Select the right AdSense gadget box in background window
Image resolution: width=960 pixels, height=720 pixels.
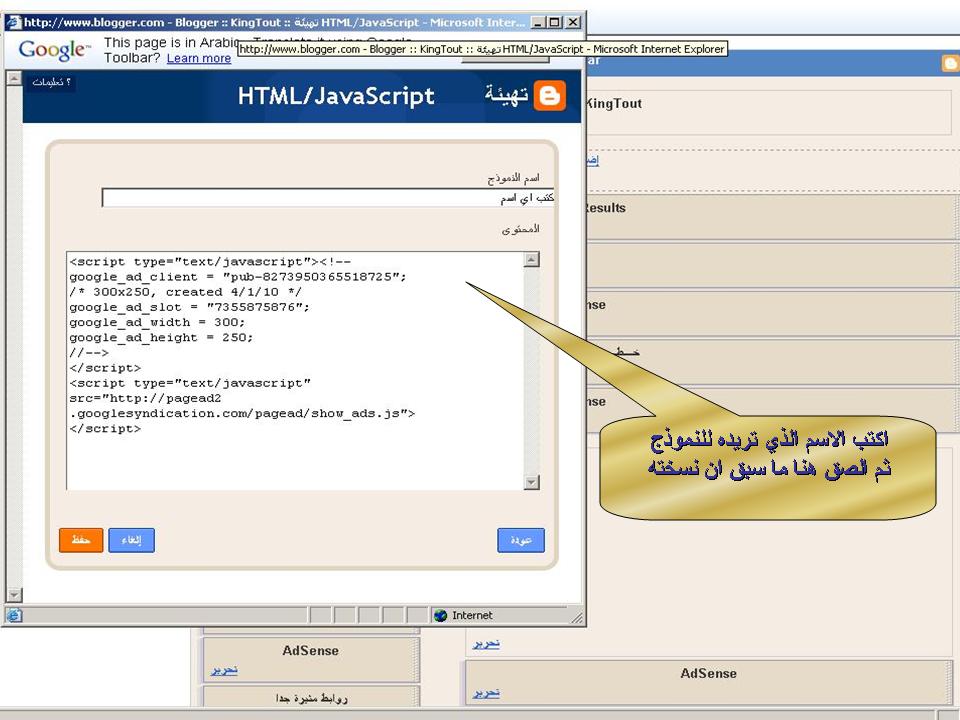click(x=708, y=682)
